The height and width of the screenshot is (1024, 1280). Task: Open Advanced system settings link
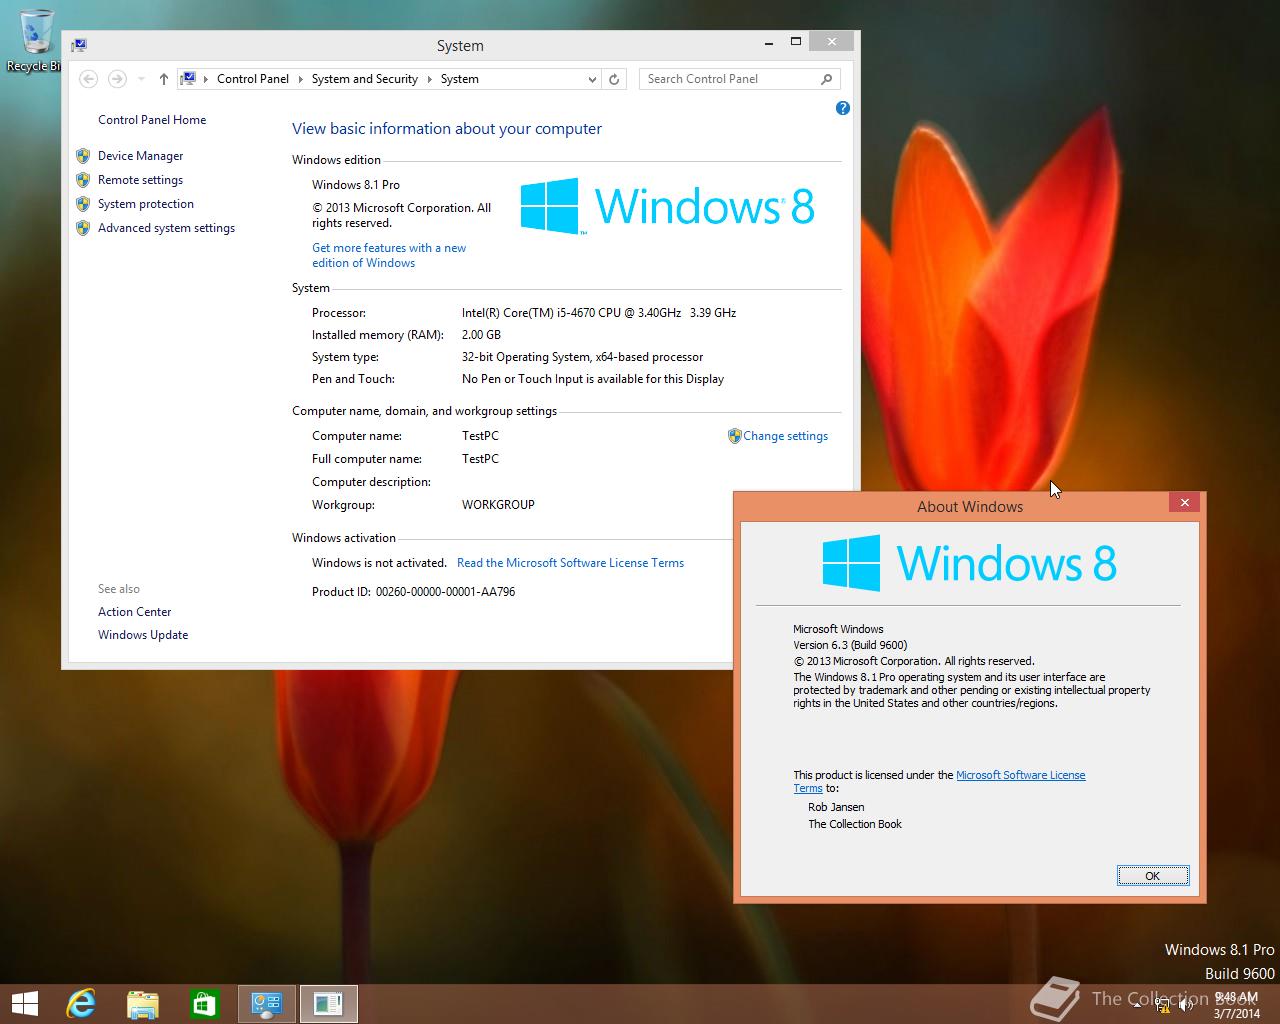(166, 228)
